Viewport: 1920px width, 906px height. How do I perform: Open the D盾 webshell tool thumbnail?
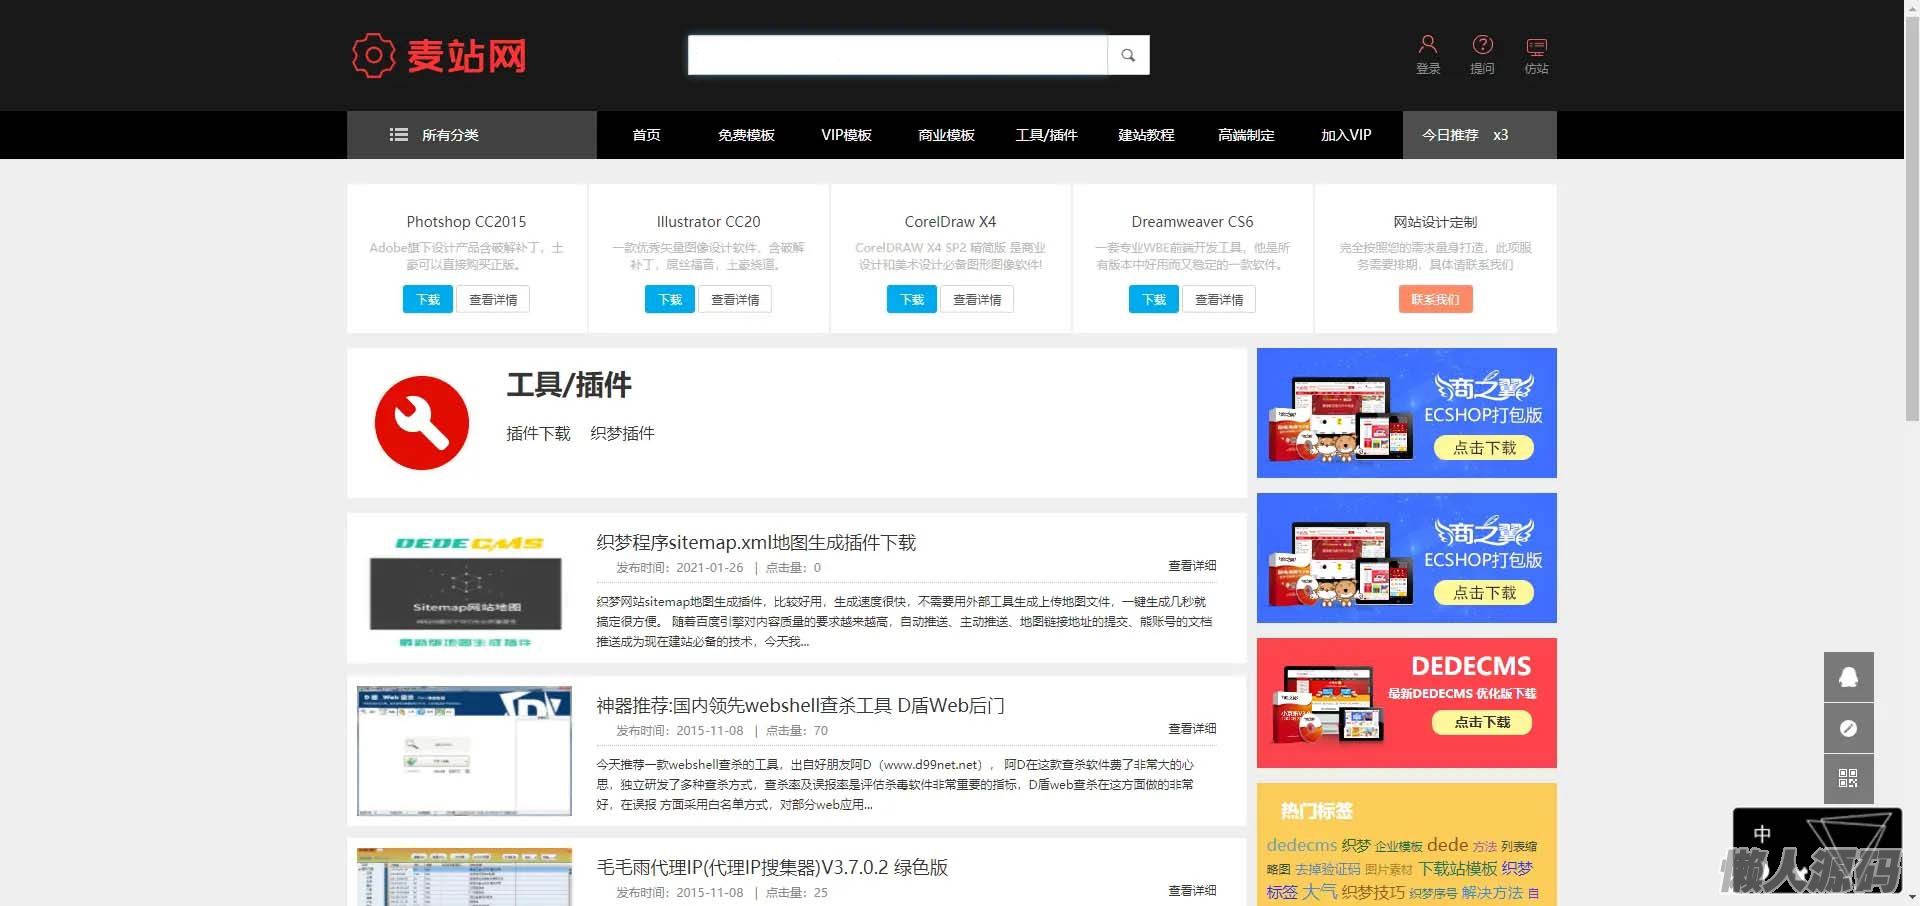click(x=465, y=751)
